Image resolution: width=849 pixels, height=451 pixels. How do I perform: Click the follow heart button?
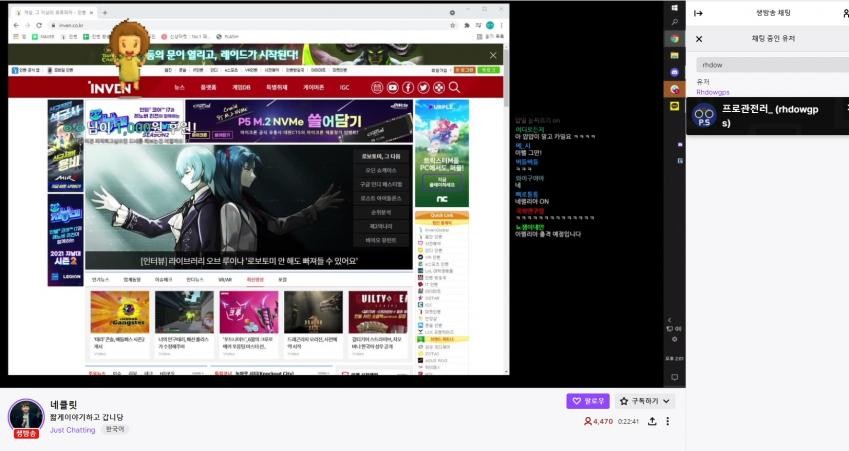588,401
